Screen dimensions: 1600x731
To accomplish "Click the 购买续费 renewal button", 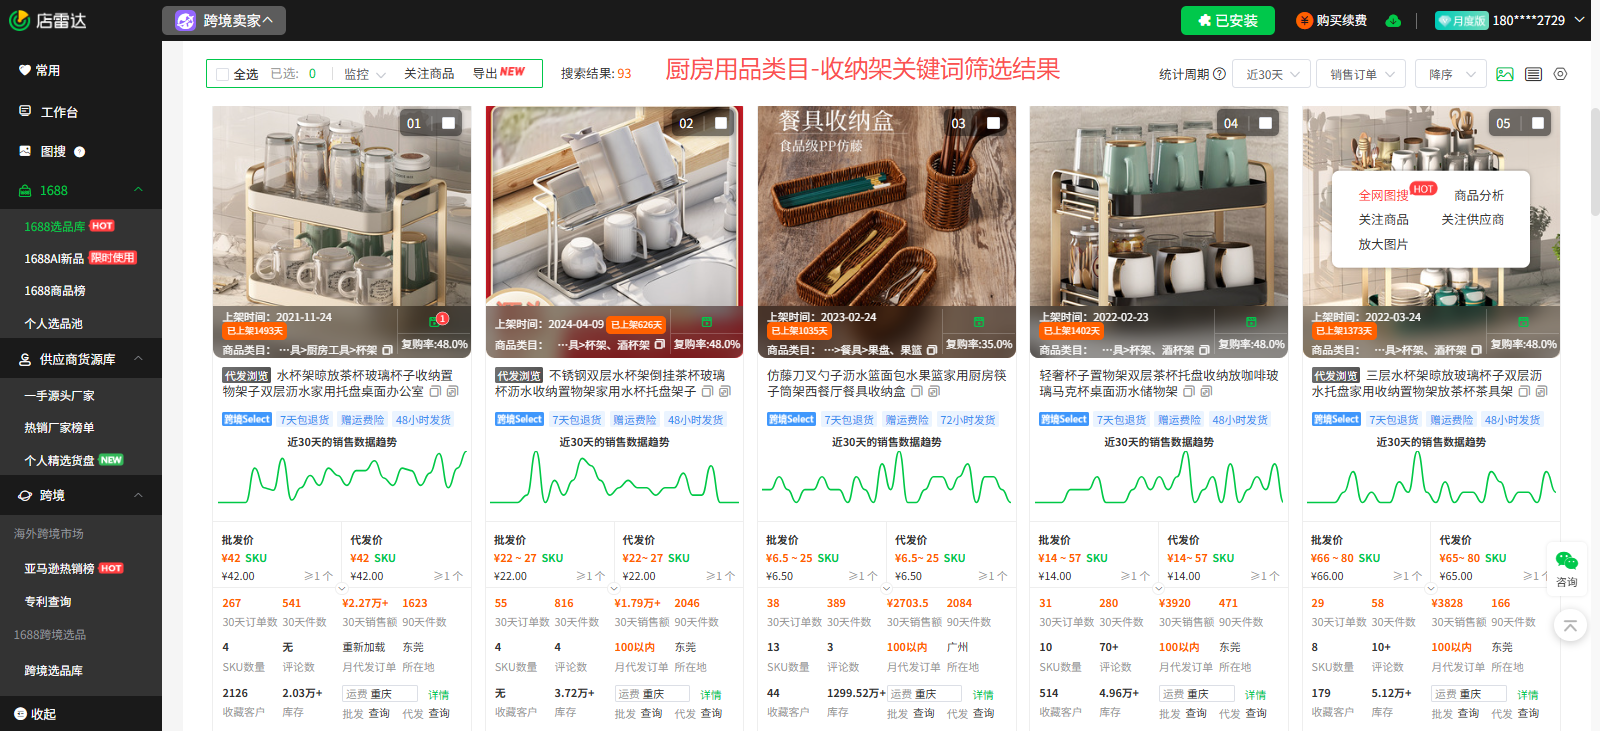I will [x=1332, y=21].
